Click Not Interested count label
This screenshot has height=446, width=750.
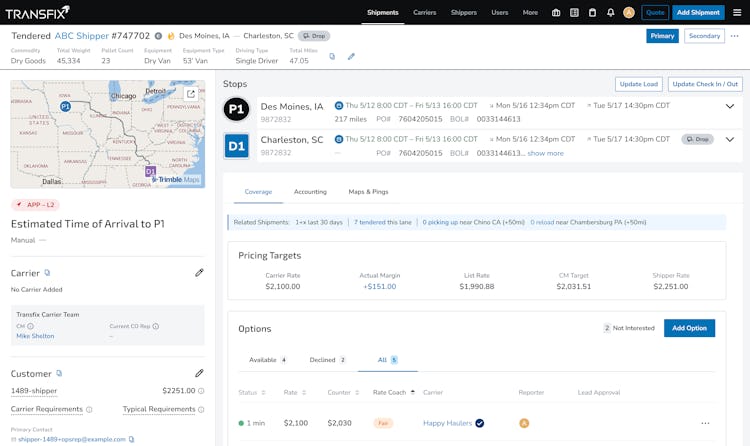tap(629, 328)
